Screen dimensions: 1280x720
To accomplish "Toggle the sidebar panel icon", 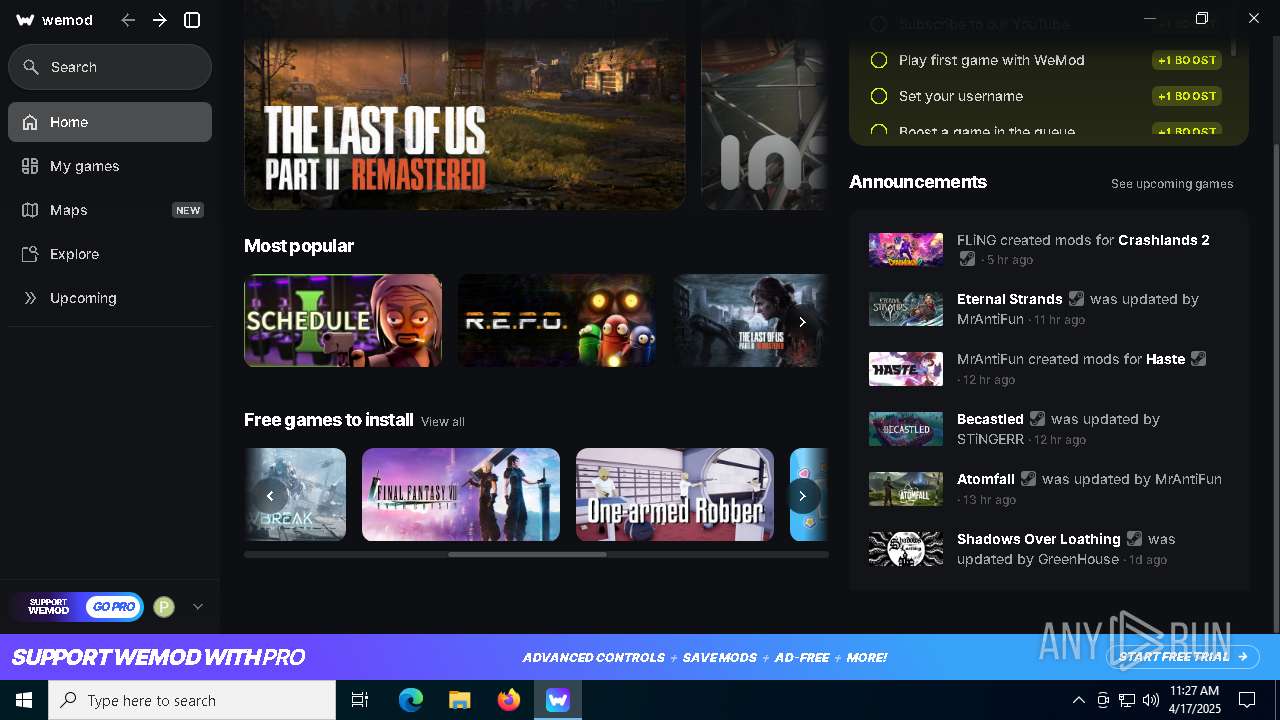I will [193, 20].
